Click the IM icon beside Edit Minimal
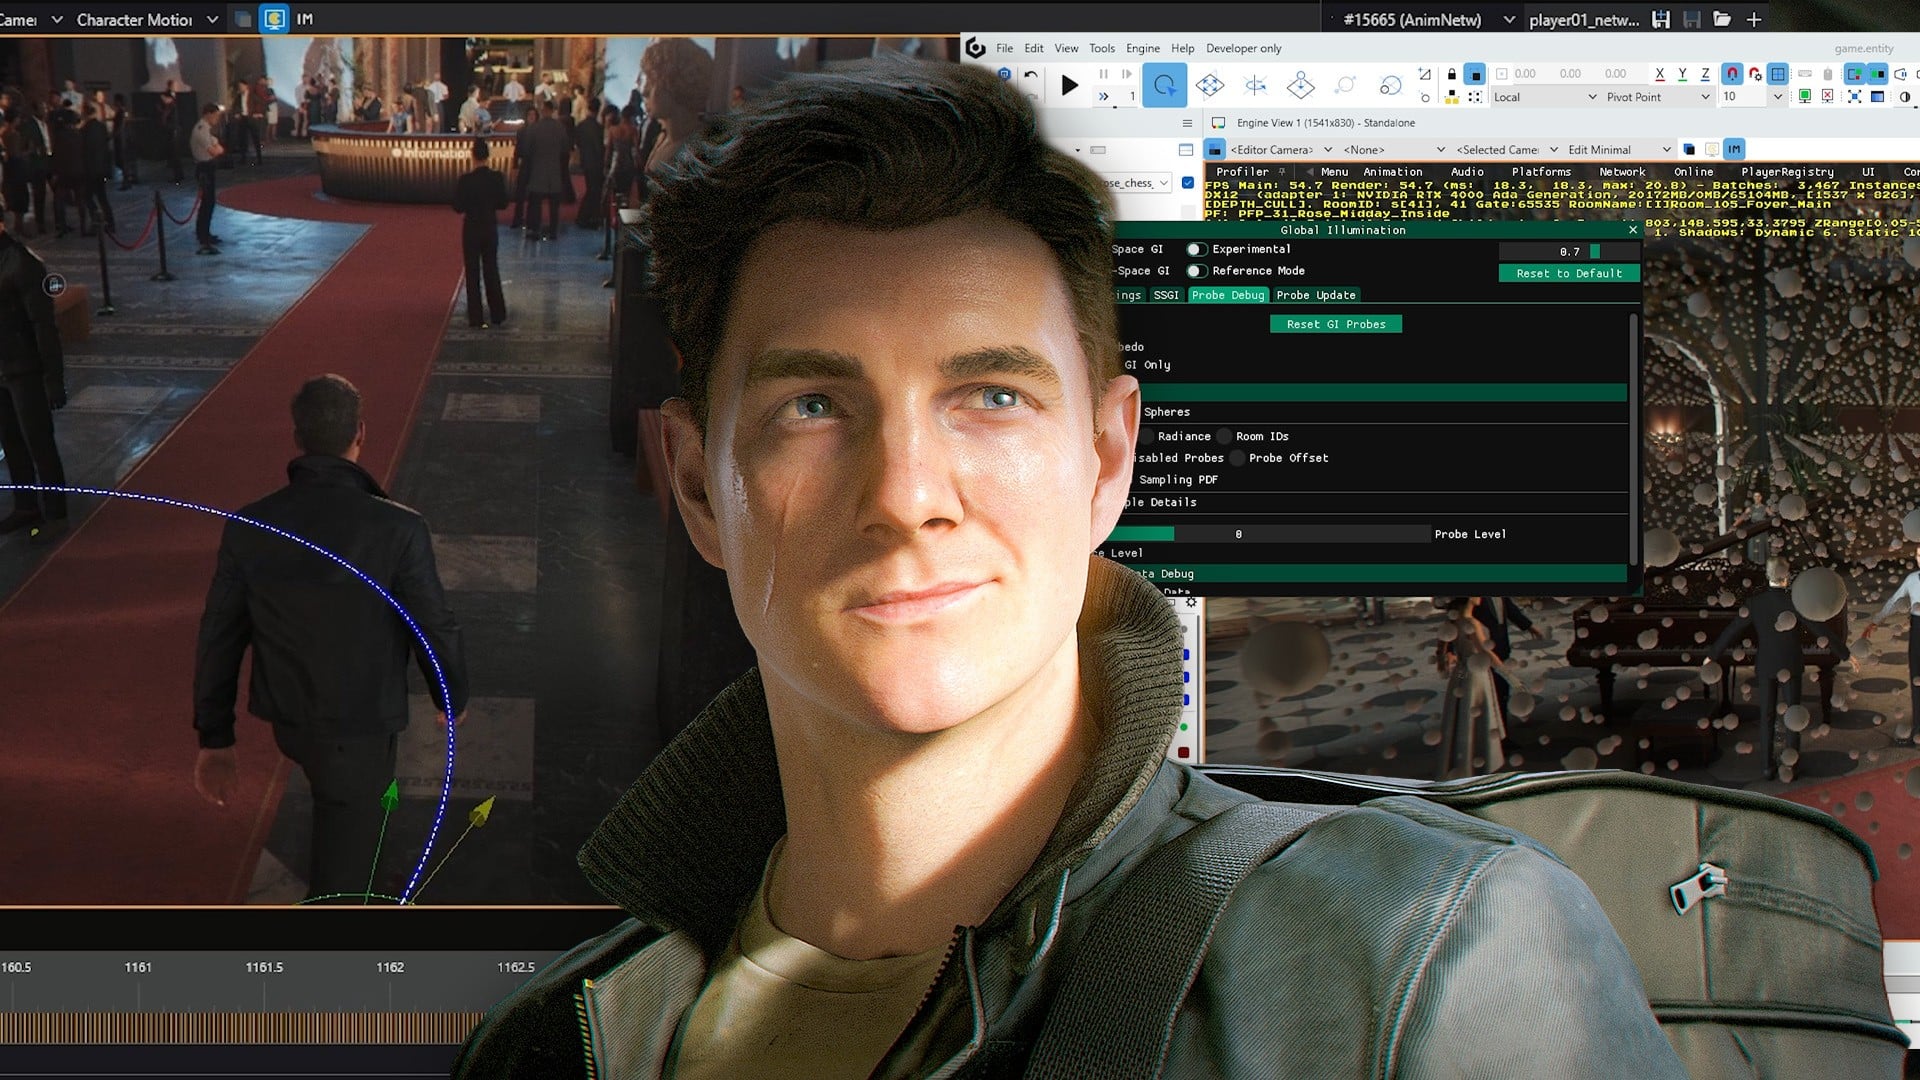1920x1080 pixels. pyautogui.click(x=1734, y=149)
